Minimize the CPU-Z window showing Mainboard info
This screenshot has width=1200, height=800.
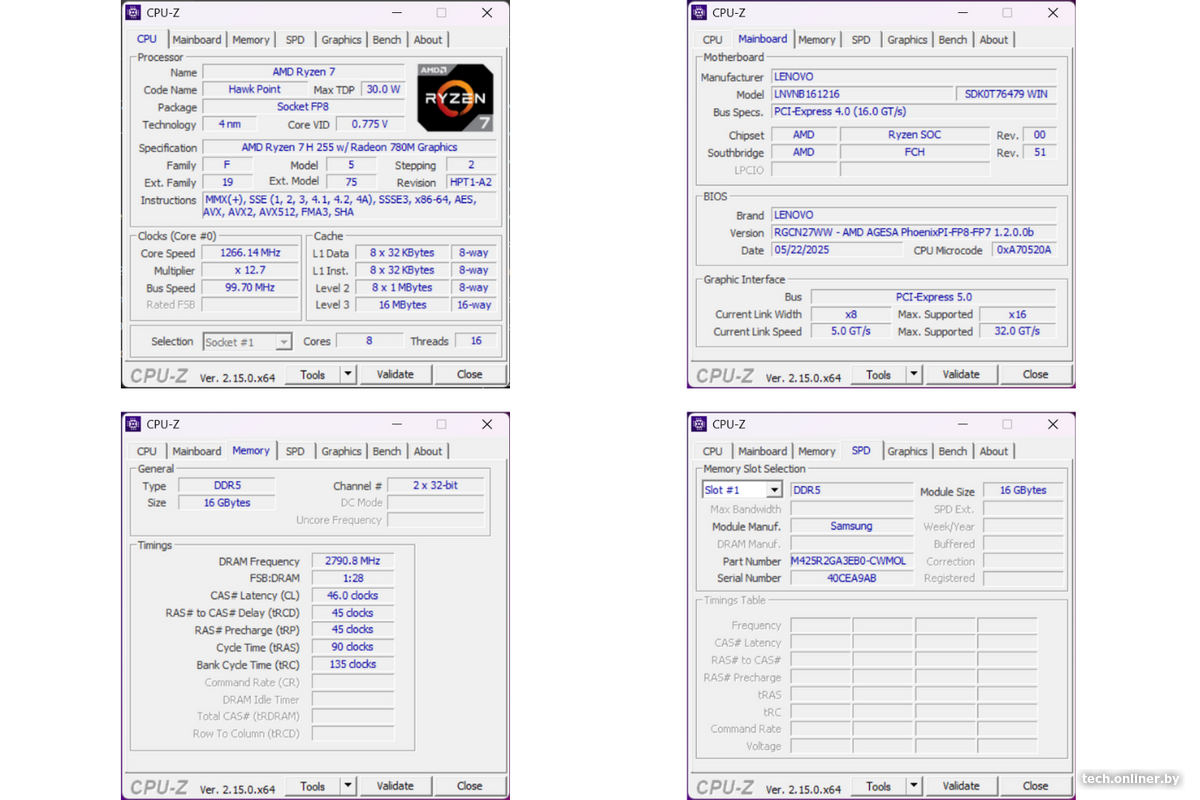click(962, 13)
